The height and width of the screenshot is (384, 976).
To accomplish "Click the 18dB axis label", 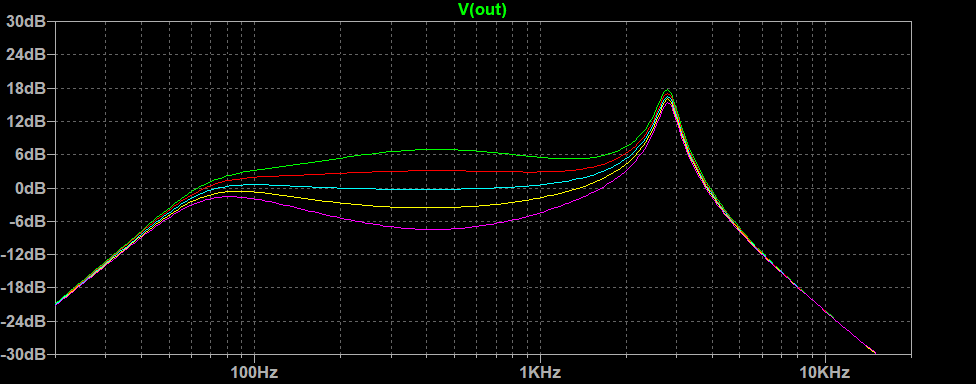I will pos(26,88).
